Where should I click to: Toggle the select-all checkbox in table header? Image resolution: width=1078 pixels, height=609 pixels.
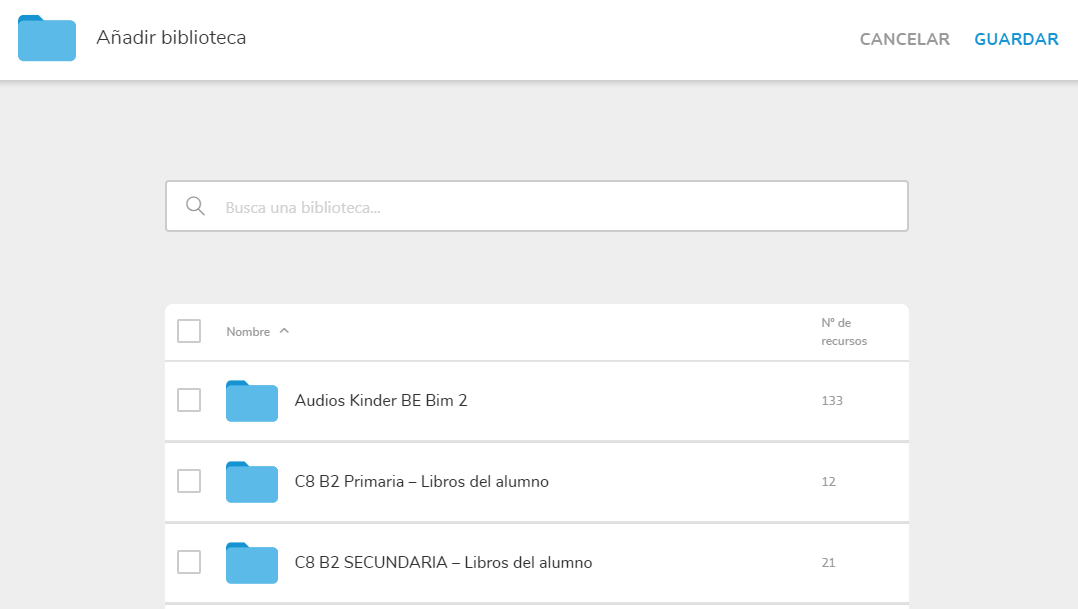[189, 331]
